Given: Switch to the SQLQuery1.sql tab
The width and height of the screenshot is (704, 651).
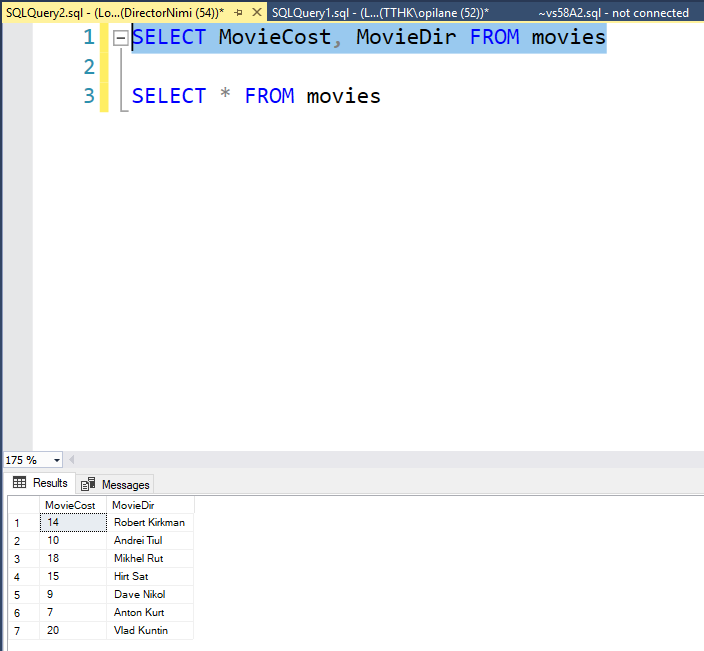Looking at the screenshot, I should tap(380, 12).
